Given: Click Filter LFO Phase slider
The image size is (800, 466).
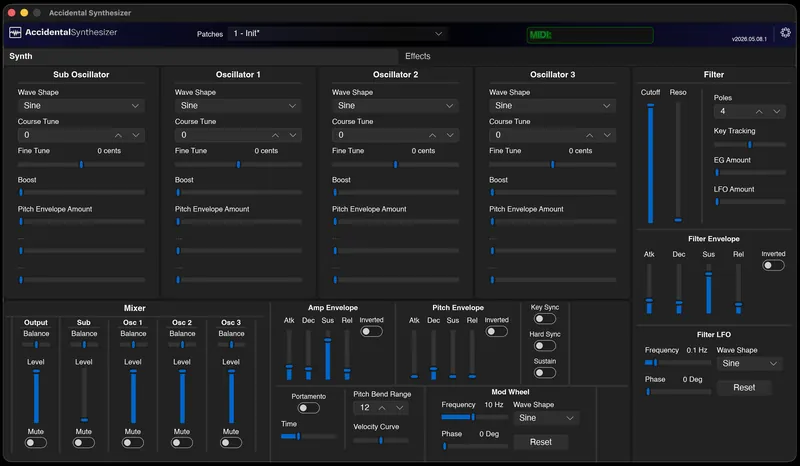Looking at the screenshot, I should 678,391.
